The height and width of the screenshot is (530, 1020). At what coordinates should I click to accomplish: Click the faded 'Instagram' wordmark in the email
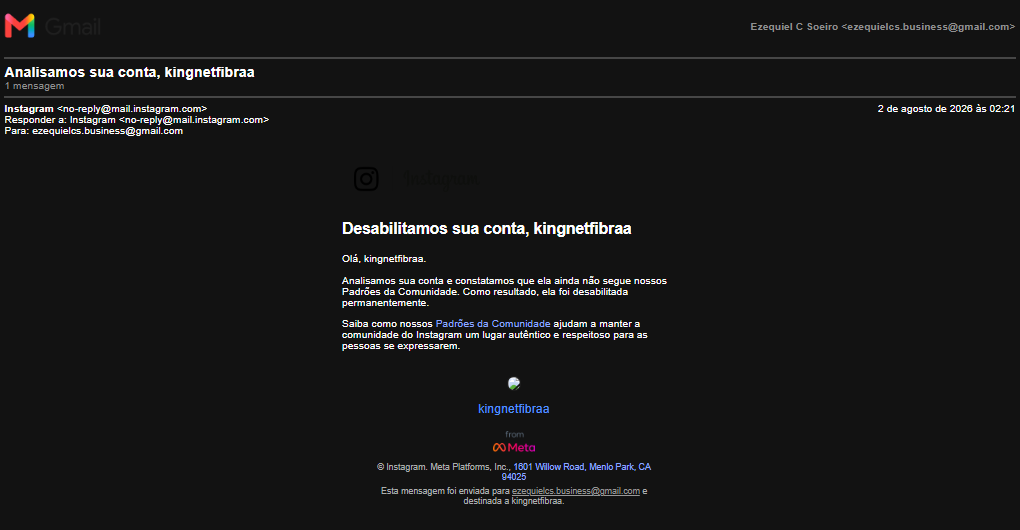[441, 179]
